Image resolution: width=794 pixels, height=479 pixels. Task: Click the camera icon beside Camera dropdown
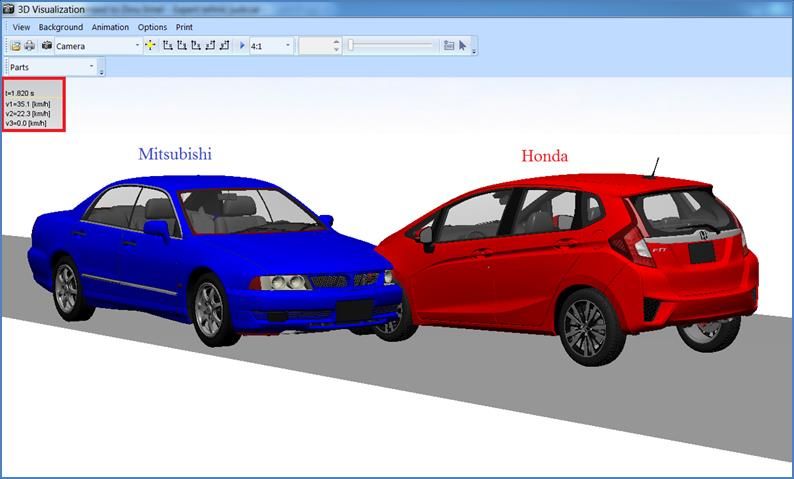pyautogui.click(x=47, y=46)
